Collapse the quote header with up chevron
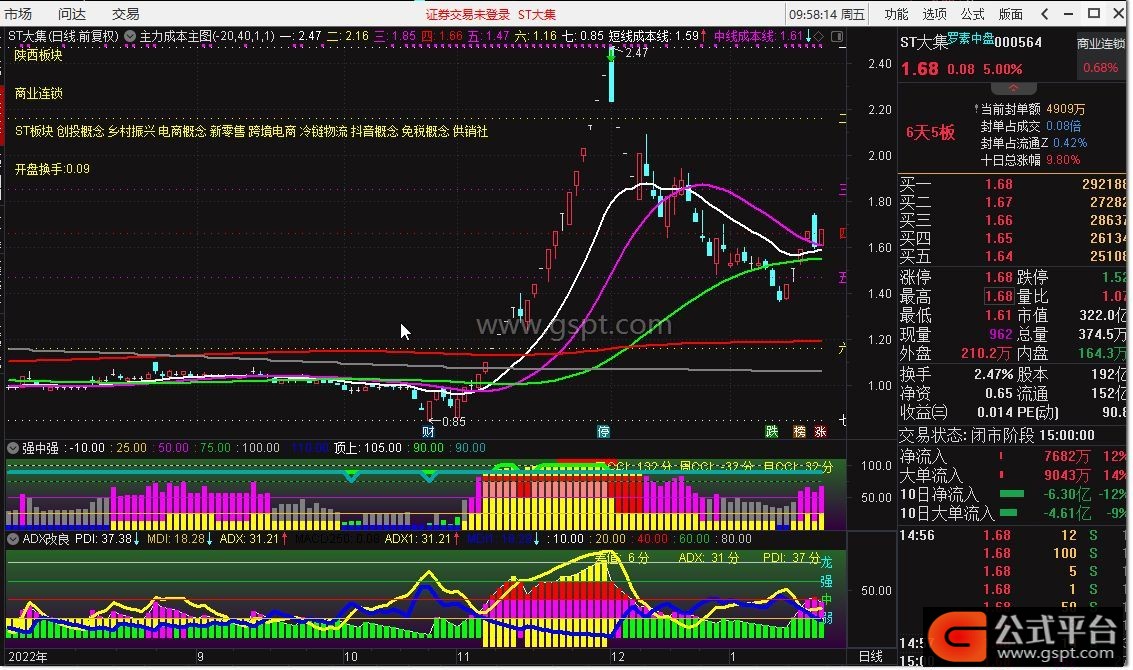Image resolution: width=1133 pixels, height=670 pixels. click(1013, 88)
